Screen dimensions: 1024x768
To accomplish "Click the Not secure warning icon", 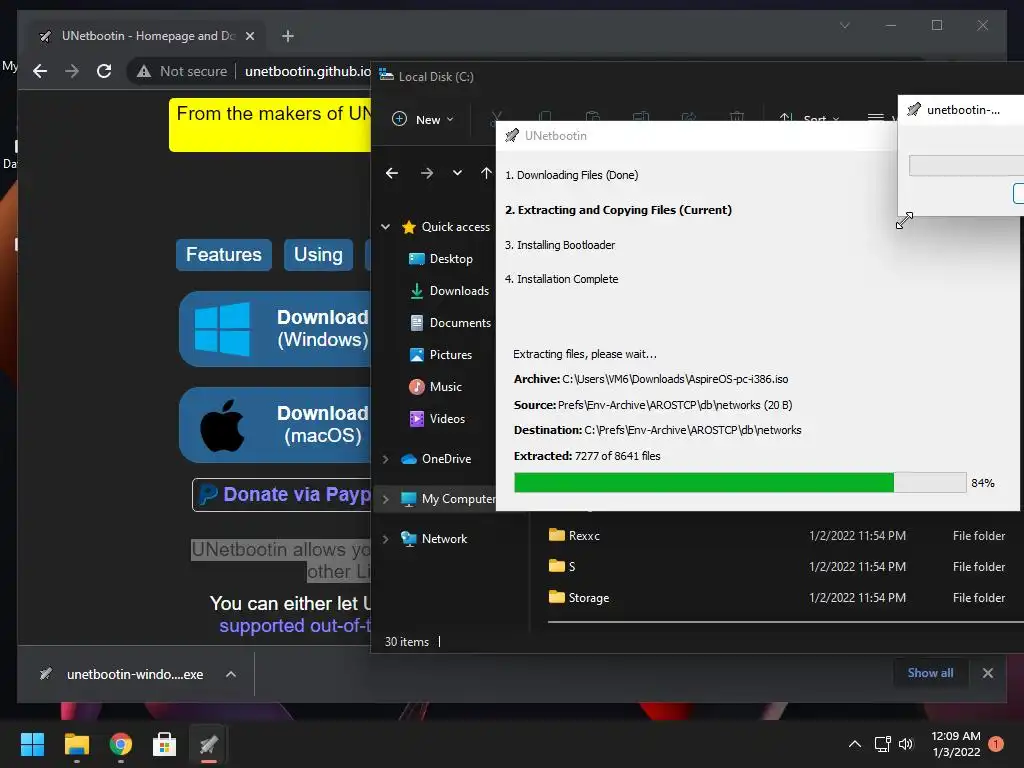I will (144, 71).
